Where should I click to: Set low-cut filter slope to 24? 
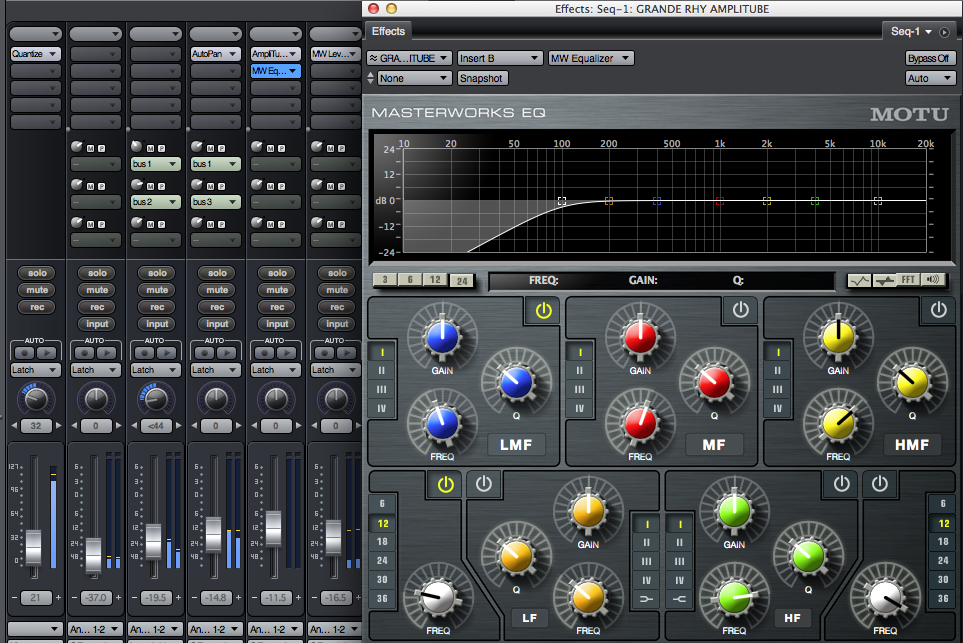click(382, 561)
